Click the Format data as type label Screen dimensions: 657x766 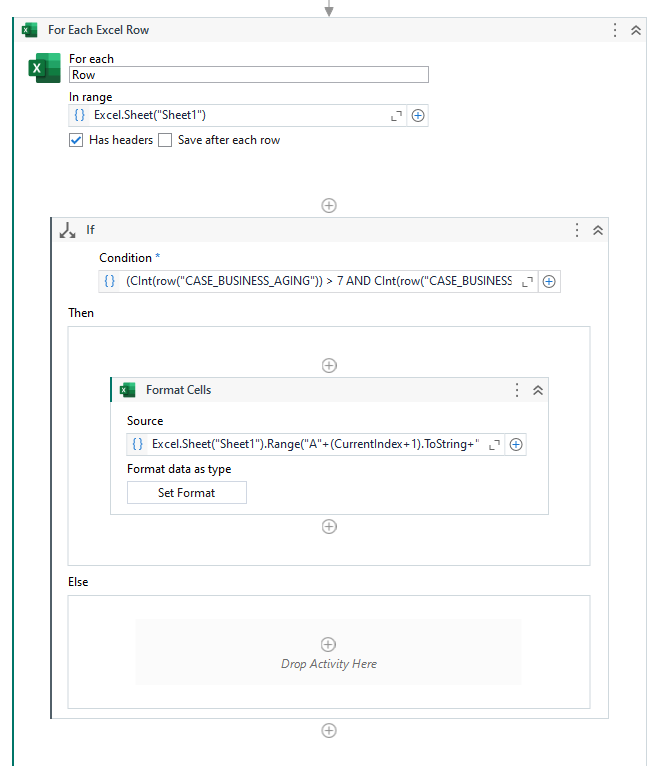[x=179, y=469]
